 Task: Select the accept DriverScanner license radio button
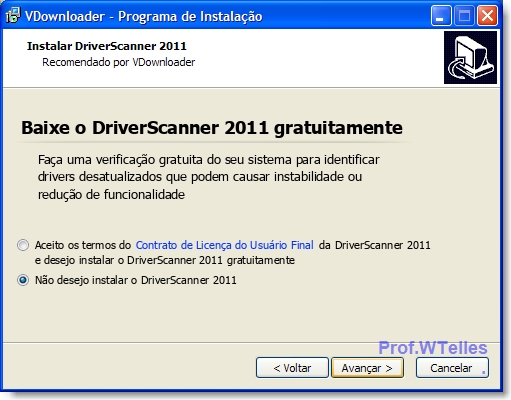(23, 245)
